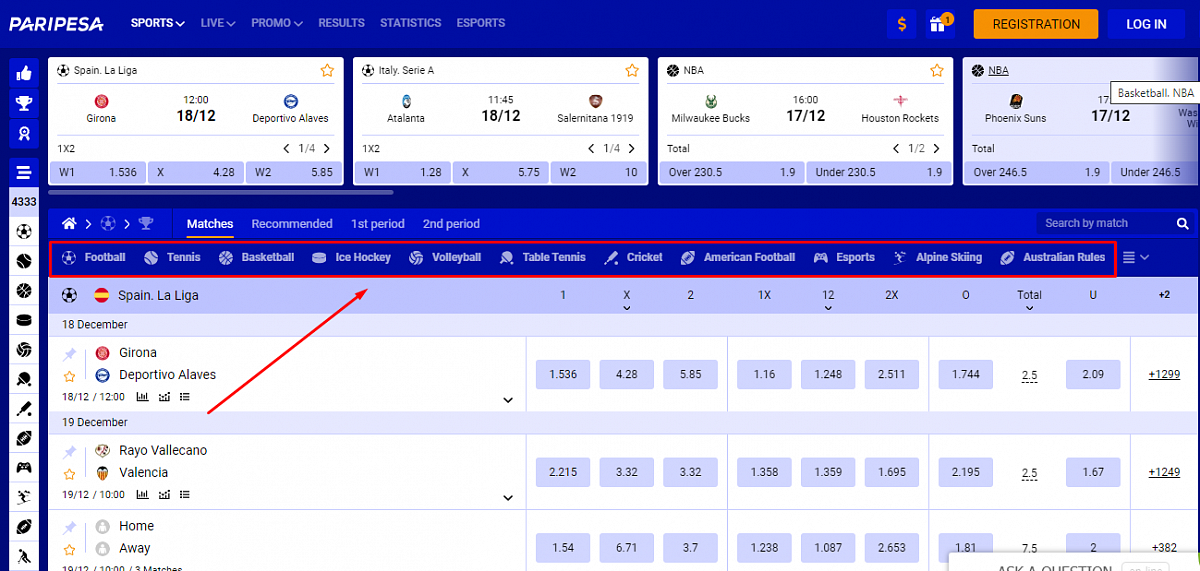
Task: Open the dollar payments icon
Action: click(x=902, y=24)
